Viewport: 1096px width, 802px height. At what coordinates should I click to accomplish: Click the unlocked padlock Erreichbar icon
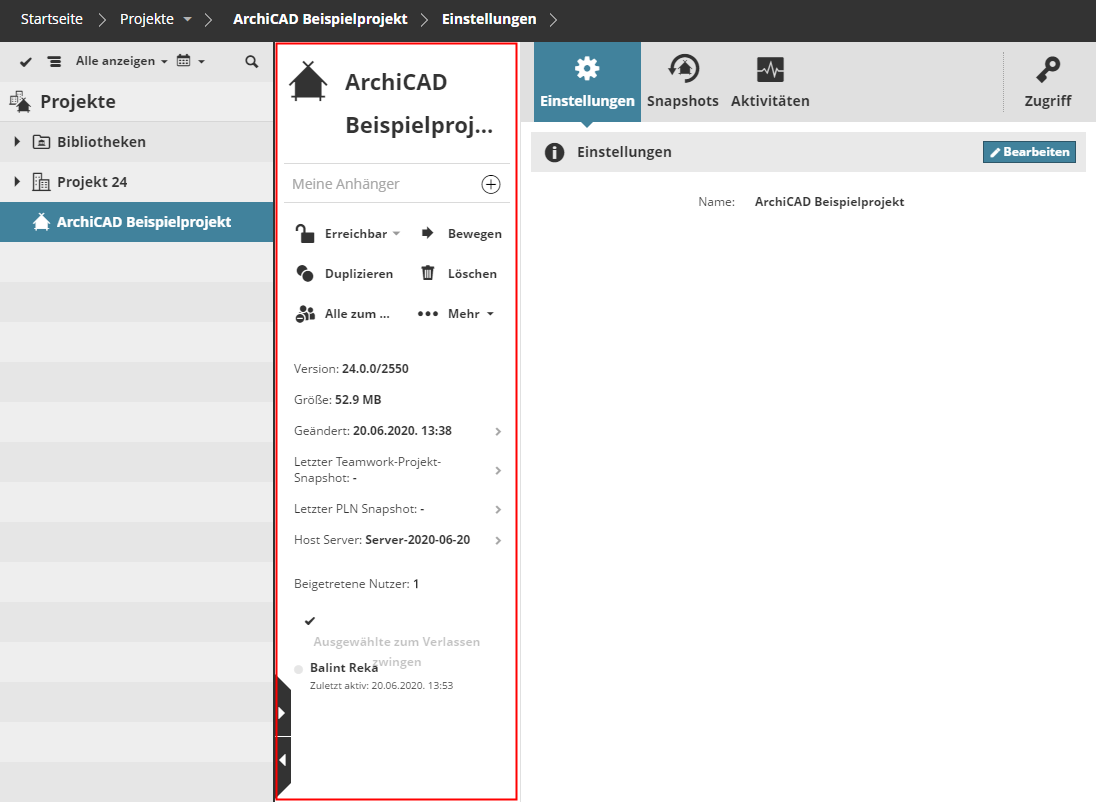point(305,234)
